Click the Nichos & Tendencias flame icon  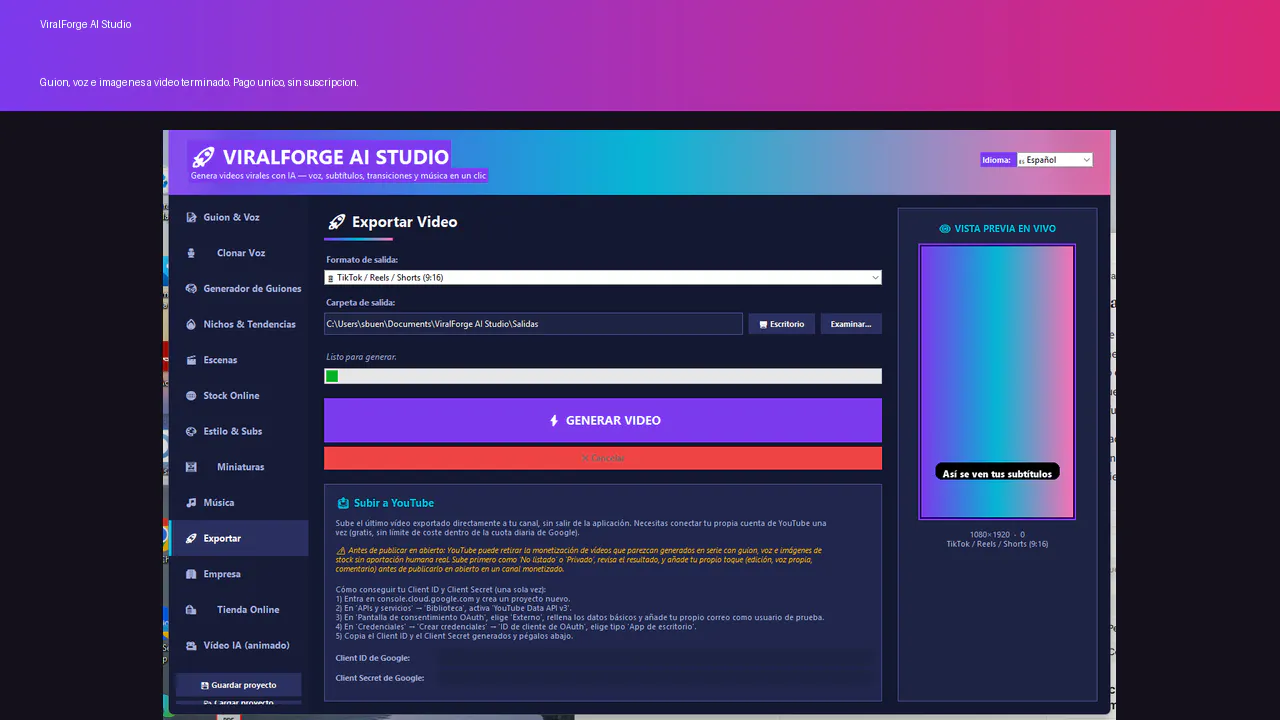click(191, 324)
